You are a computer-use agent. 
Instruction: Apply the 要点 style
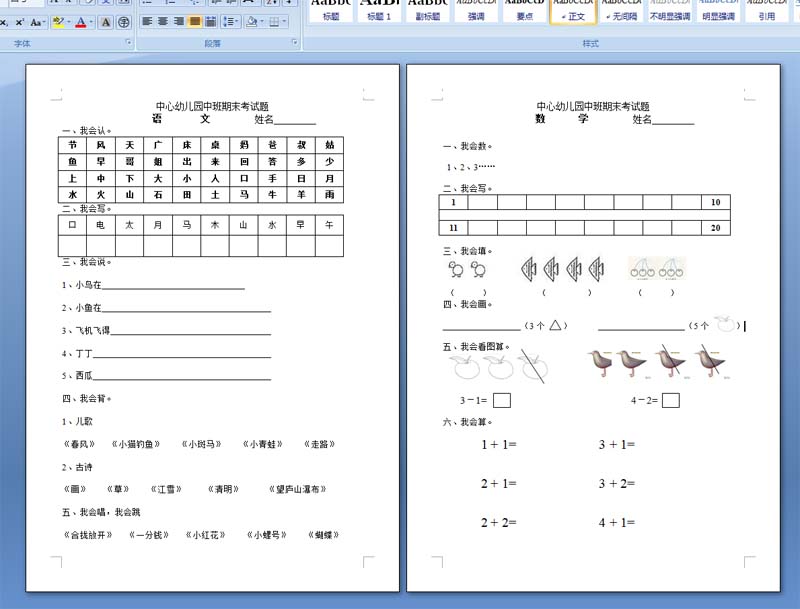pyautogui.click(x=524, y=11)
